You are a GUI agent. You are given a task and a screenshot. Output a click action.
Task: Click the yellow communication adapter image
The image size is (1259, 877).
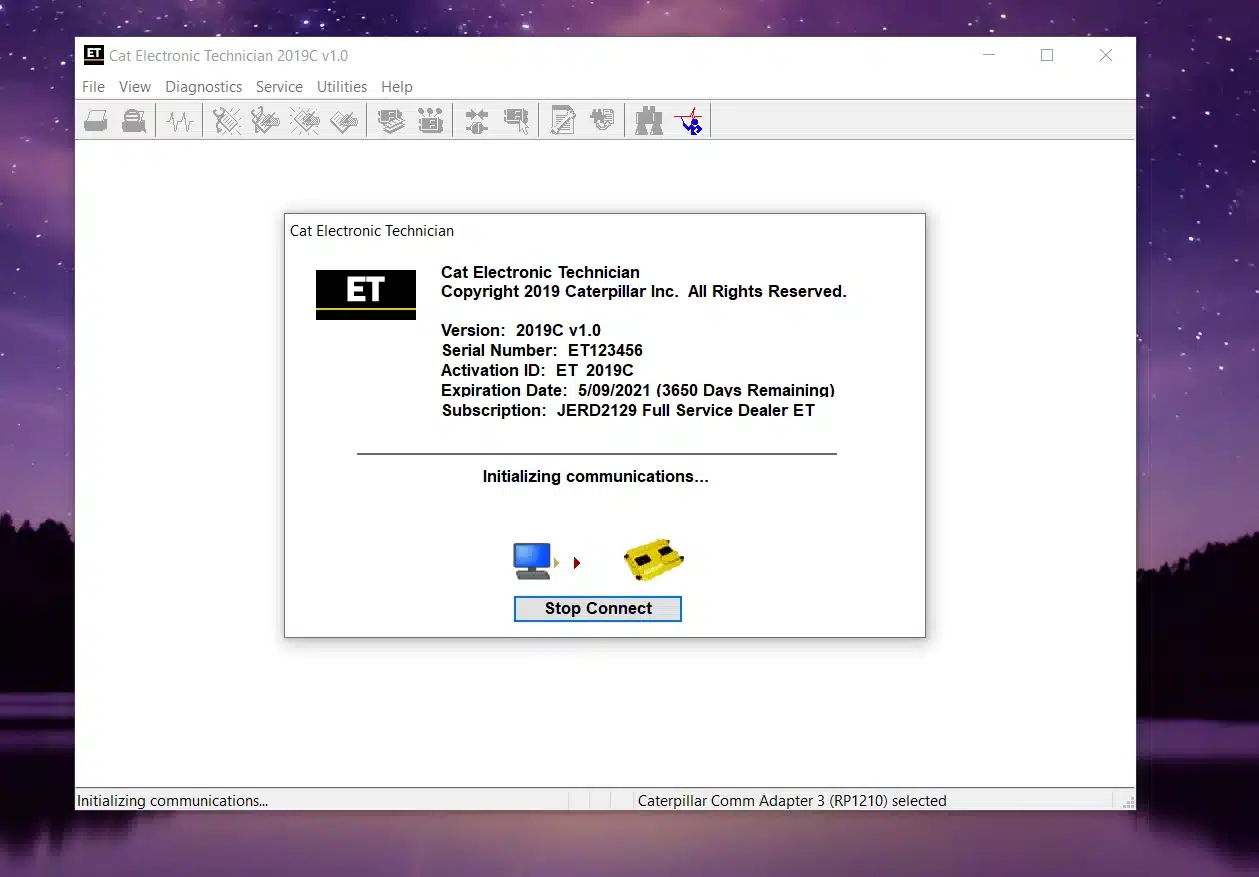coord(653,562)
